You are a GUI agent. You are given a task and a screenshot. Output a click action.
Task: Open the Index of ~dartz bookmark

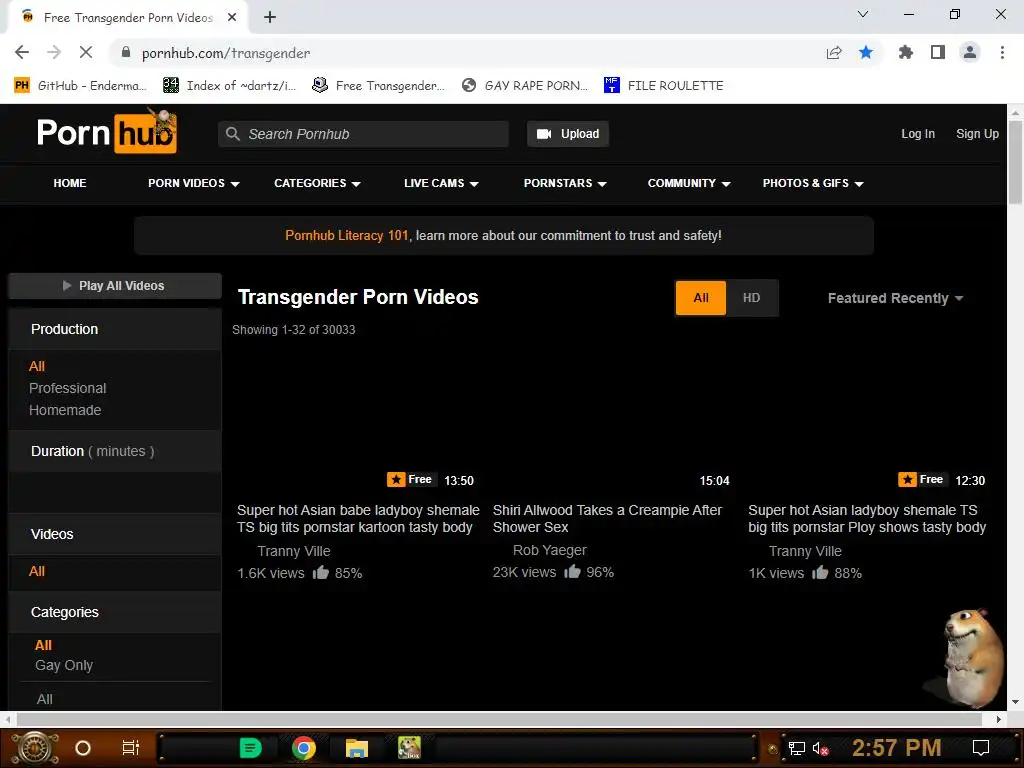coord(229,86)
